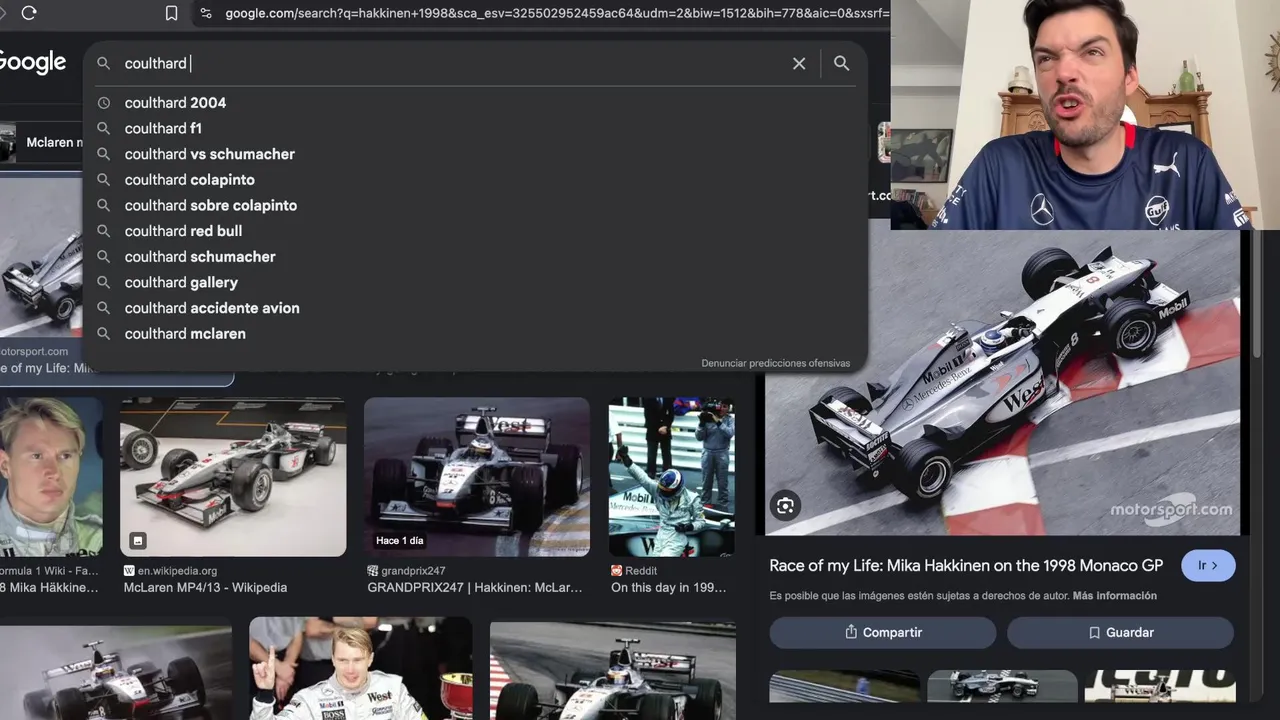Submit search using the magnifier button
The width and height of the screenshot is (1280, 720).
pos(841,63)
